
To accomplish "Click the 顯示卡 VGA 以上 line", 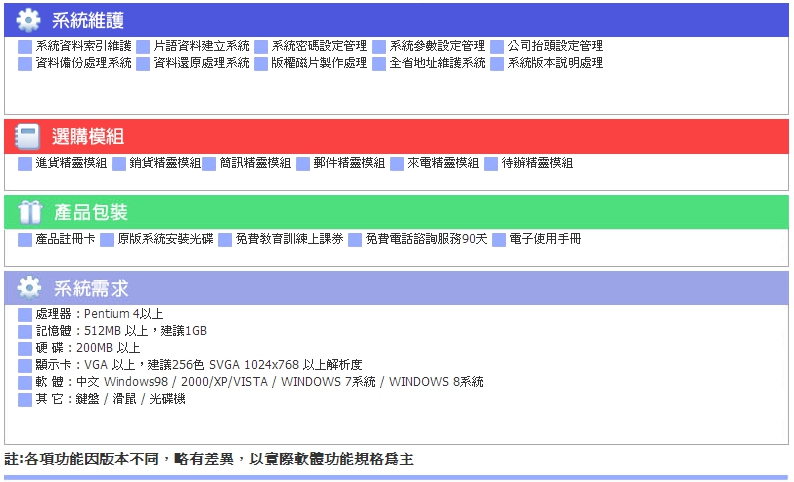I will (x=199, y=365).
